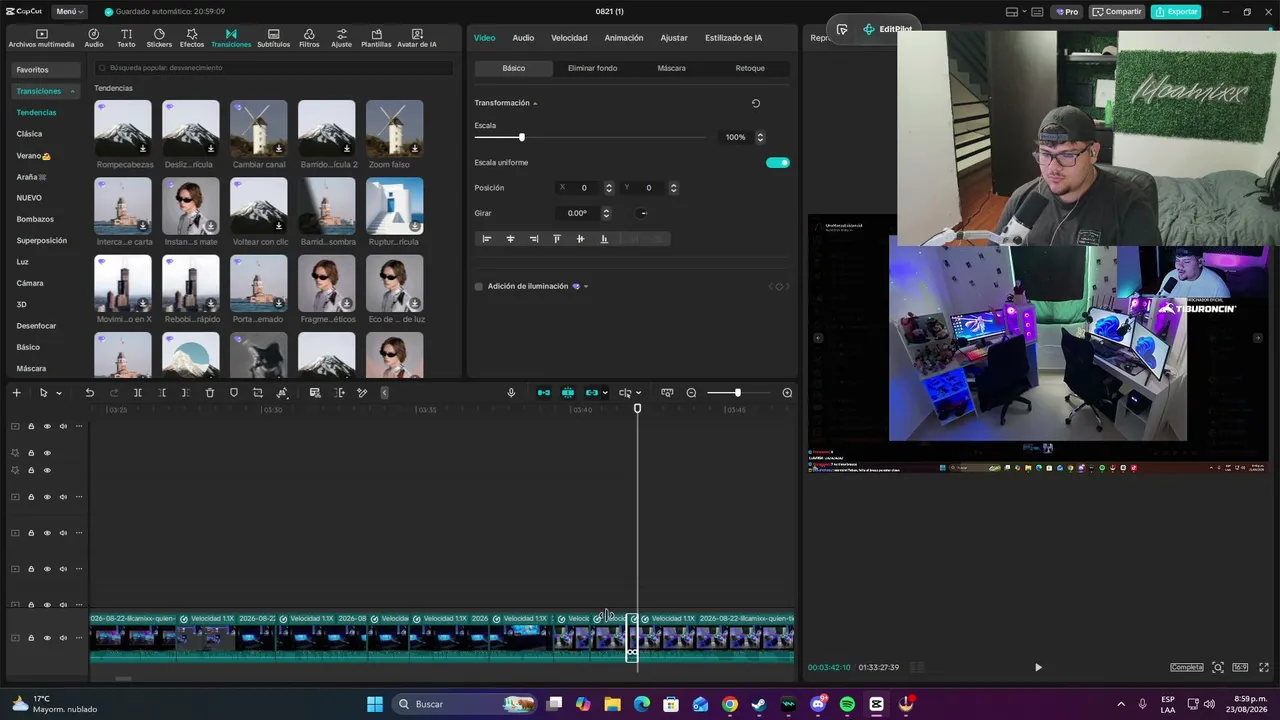Switch to the Velocidad tab
Screen dimensions: 1280x720
569,38
